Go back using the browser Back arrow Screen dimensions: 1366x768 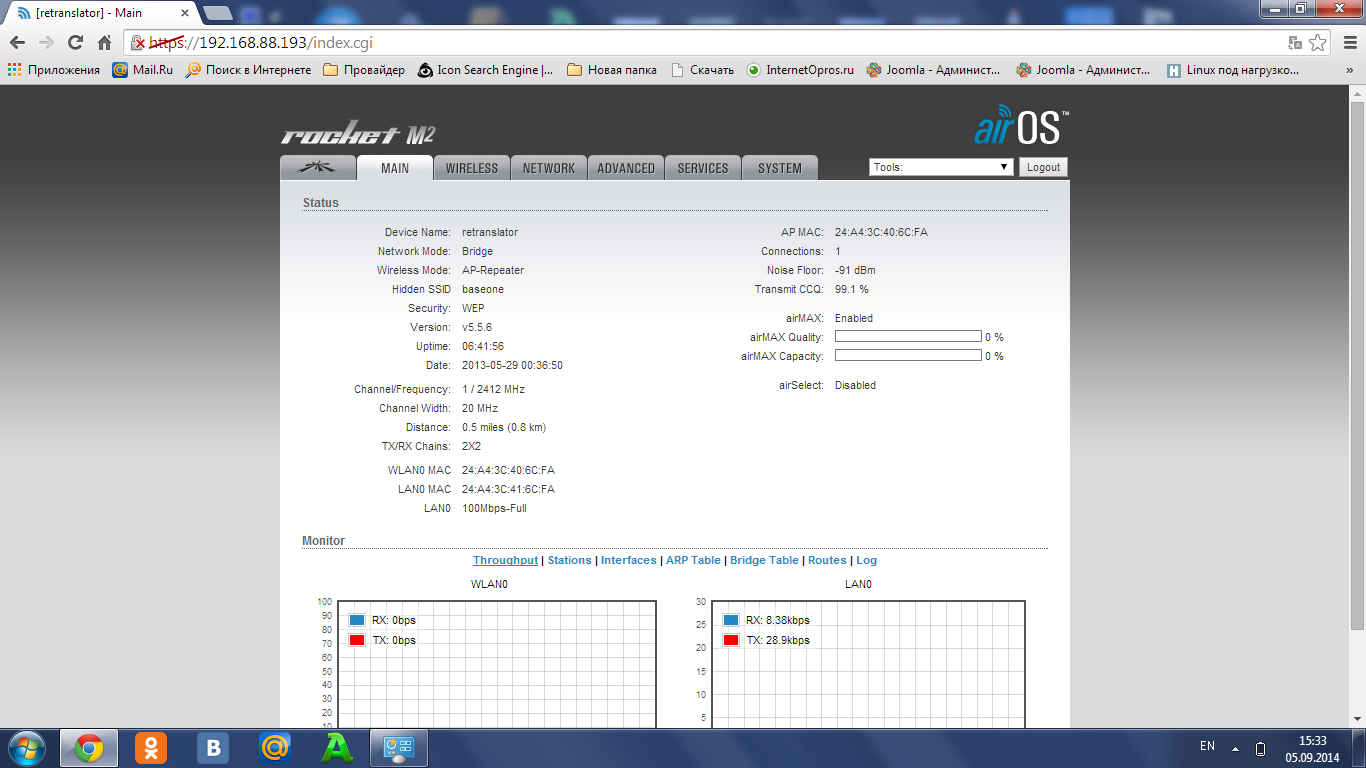[17, 43]
